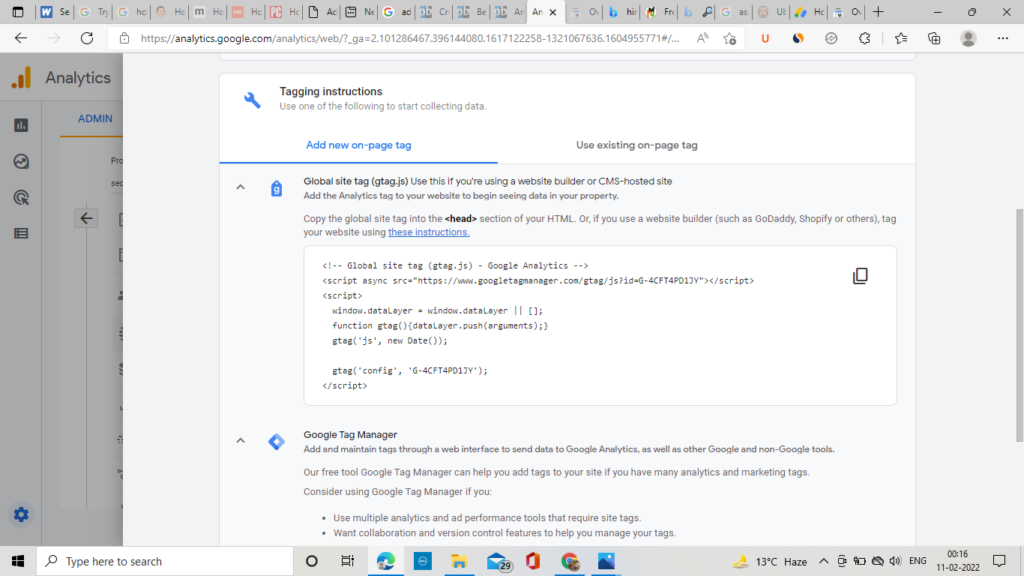The image size is (1024, 576).
Task: Open the Explore sidebar icon
Action: pyautogui.click(x=21, y=161)
